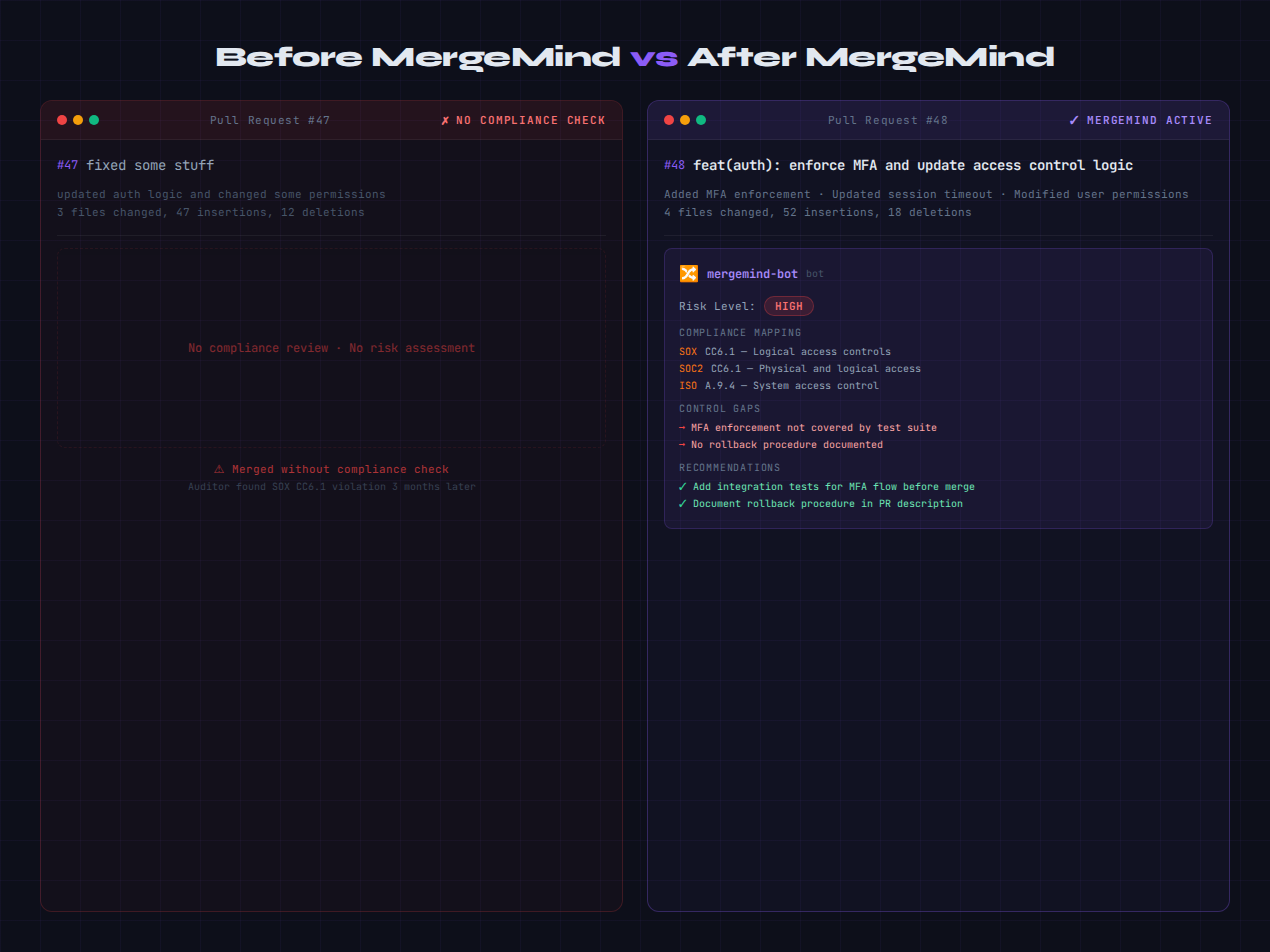Click 'Document rollback procedure in PR description'

(828, 504)
